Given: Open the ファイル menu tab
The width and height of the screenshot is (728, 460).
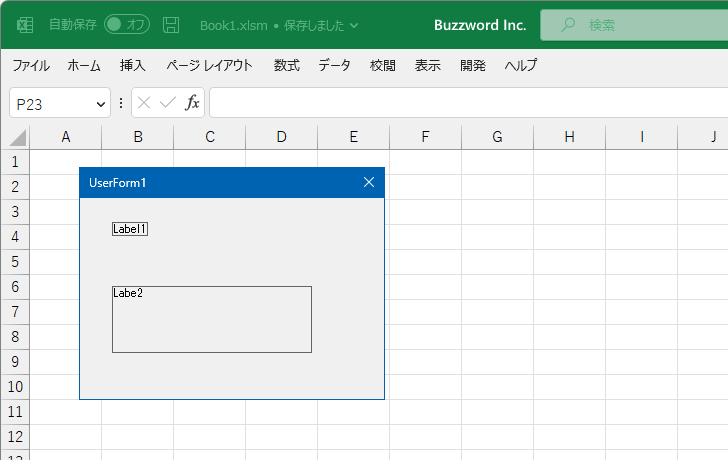Looking at the screenshot, I should click(x=31, y=66).
